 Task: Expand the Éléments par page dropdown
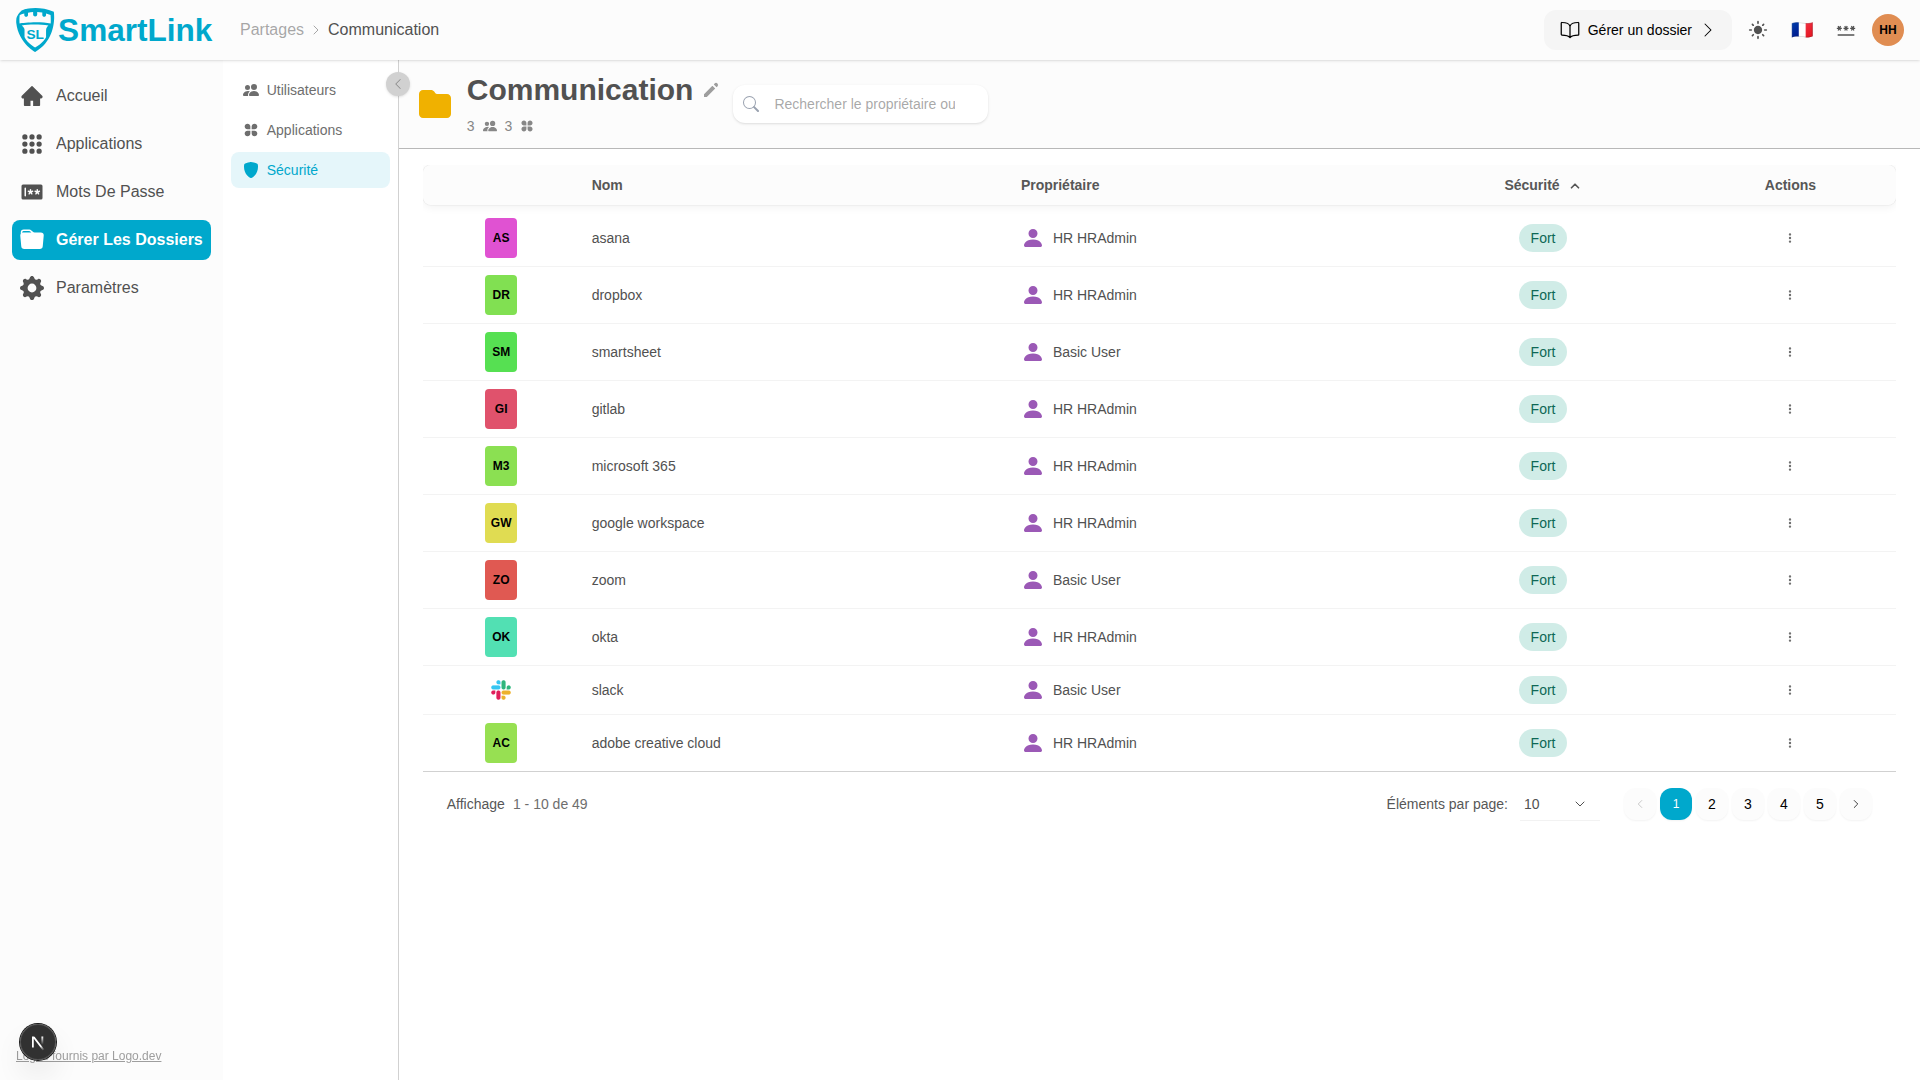click(x=1556, y=804)
